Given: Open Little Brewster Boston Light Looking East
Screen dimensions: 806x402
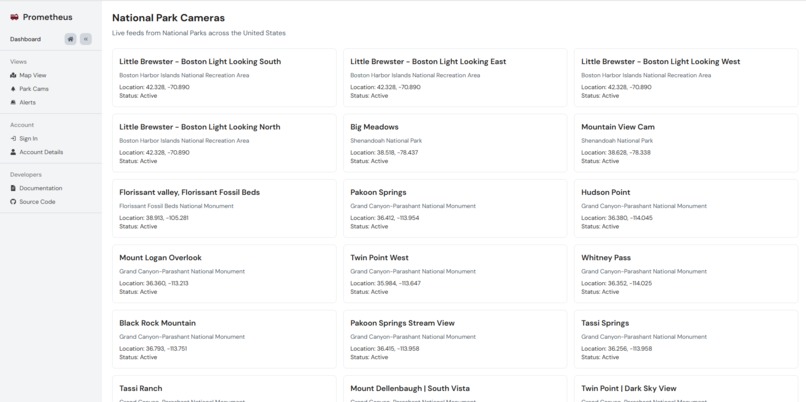Looking at the screenshot, I should coord(455,78).
